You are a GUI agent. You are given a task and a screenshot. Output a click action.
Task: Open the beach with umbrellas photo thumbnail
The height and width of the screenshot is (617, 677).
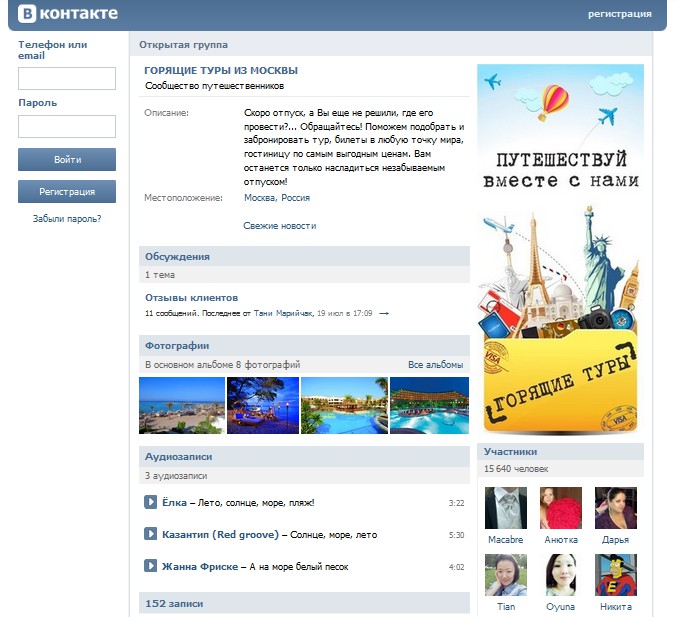pos(182,405)
